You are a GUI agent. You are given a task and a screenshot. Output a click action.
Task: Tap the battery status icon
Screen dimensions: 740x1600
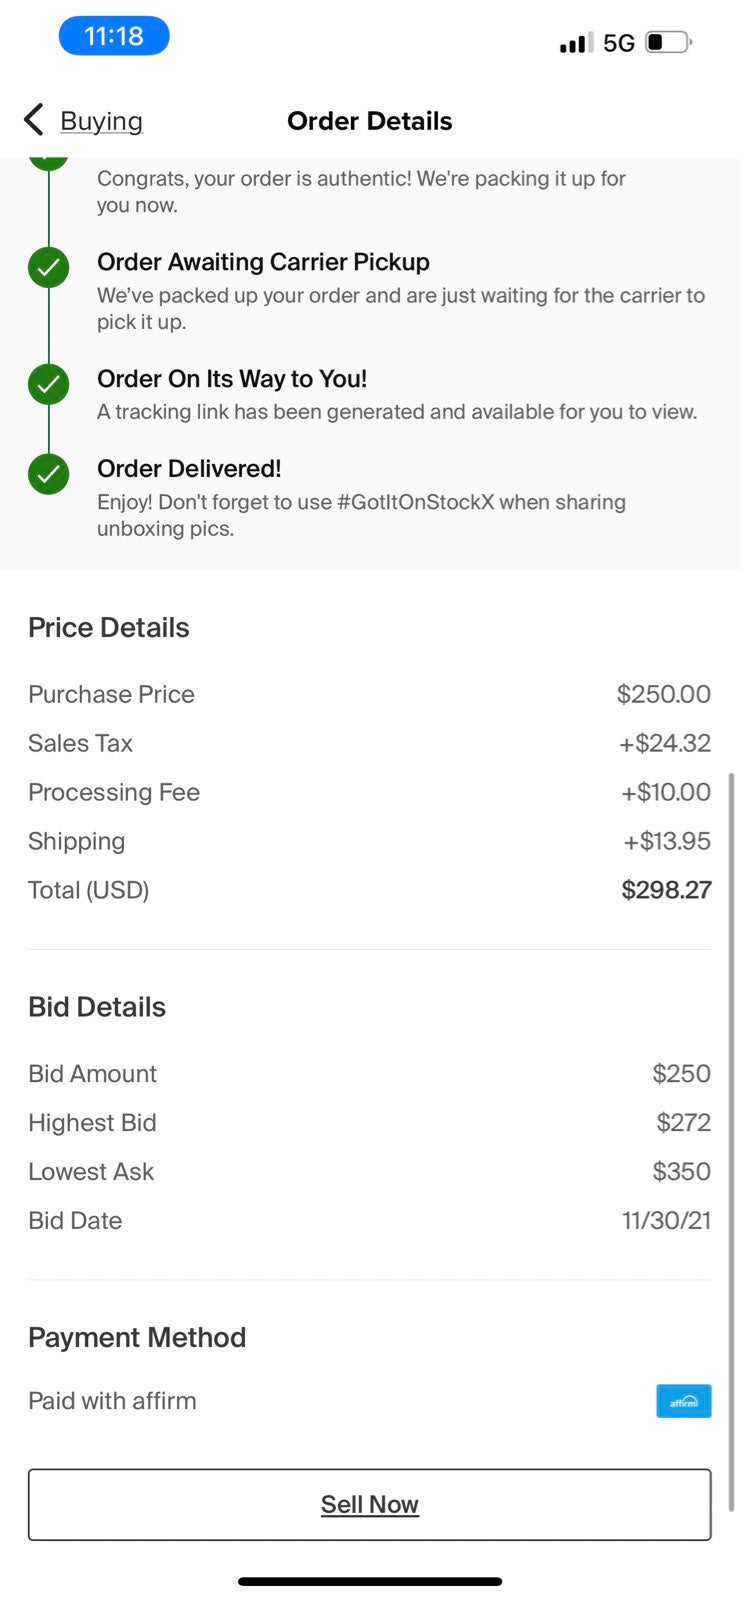click(x=669, y=42)
